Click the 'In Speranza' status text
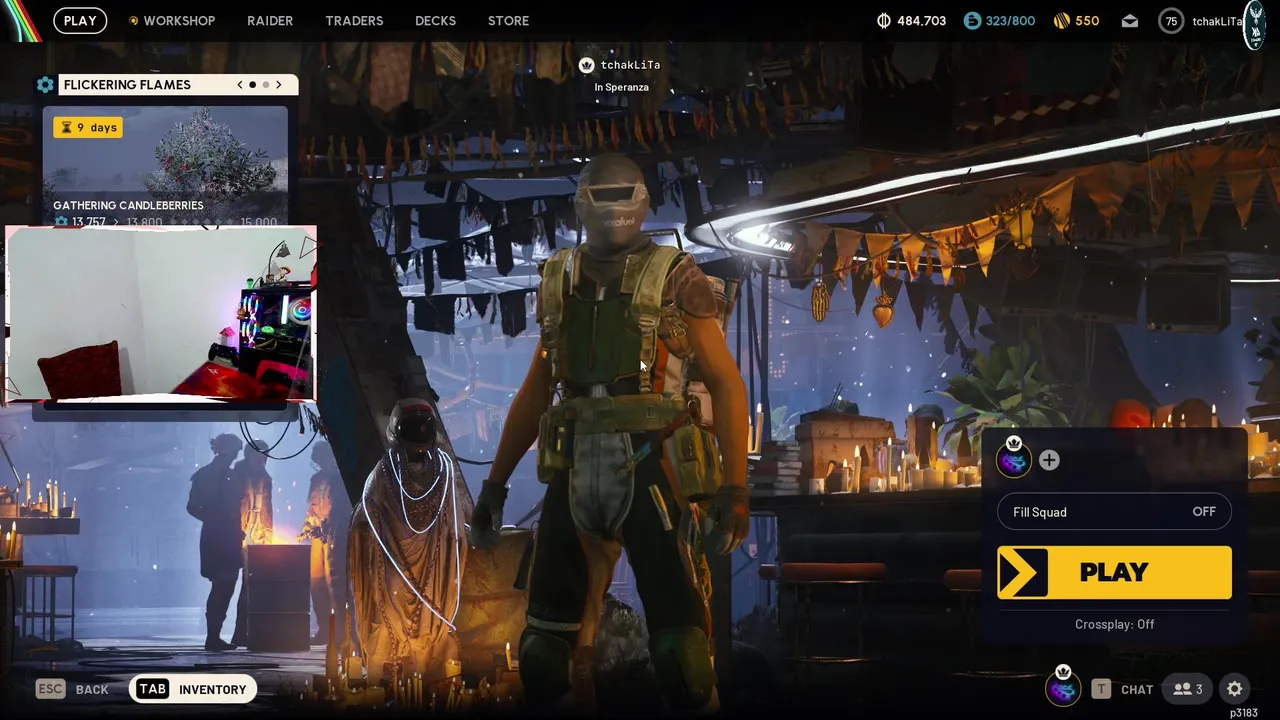 tap(621, 87)
